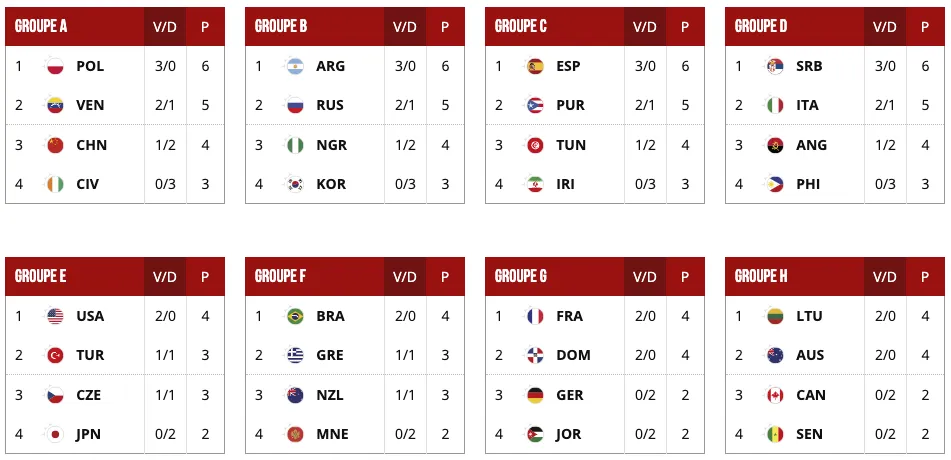Viewport: 951px width, 460px height.
Task: Click the South Korea flag icon
Action: pyautogui.click(x=295, y=184)
